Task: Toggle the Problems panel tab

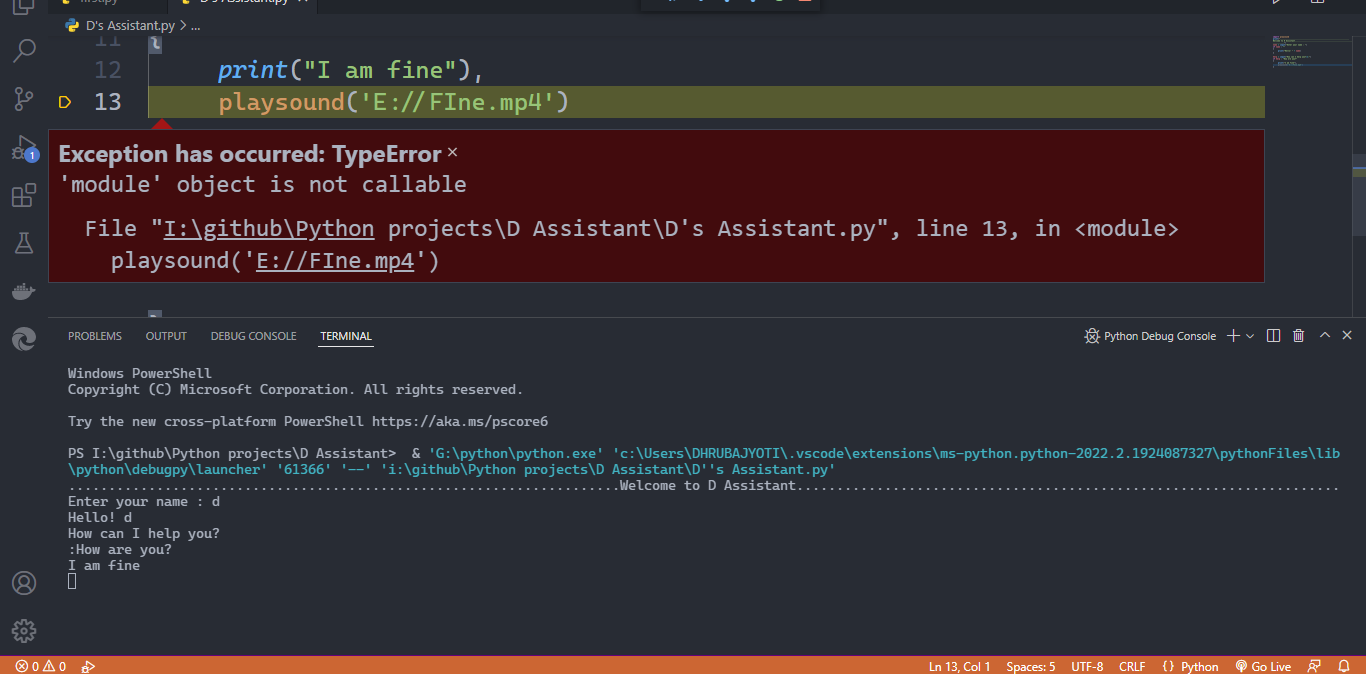Action: (x=94, y=336)
